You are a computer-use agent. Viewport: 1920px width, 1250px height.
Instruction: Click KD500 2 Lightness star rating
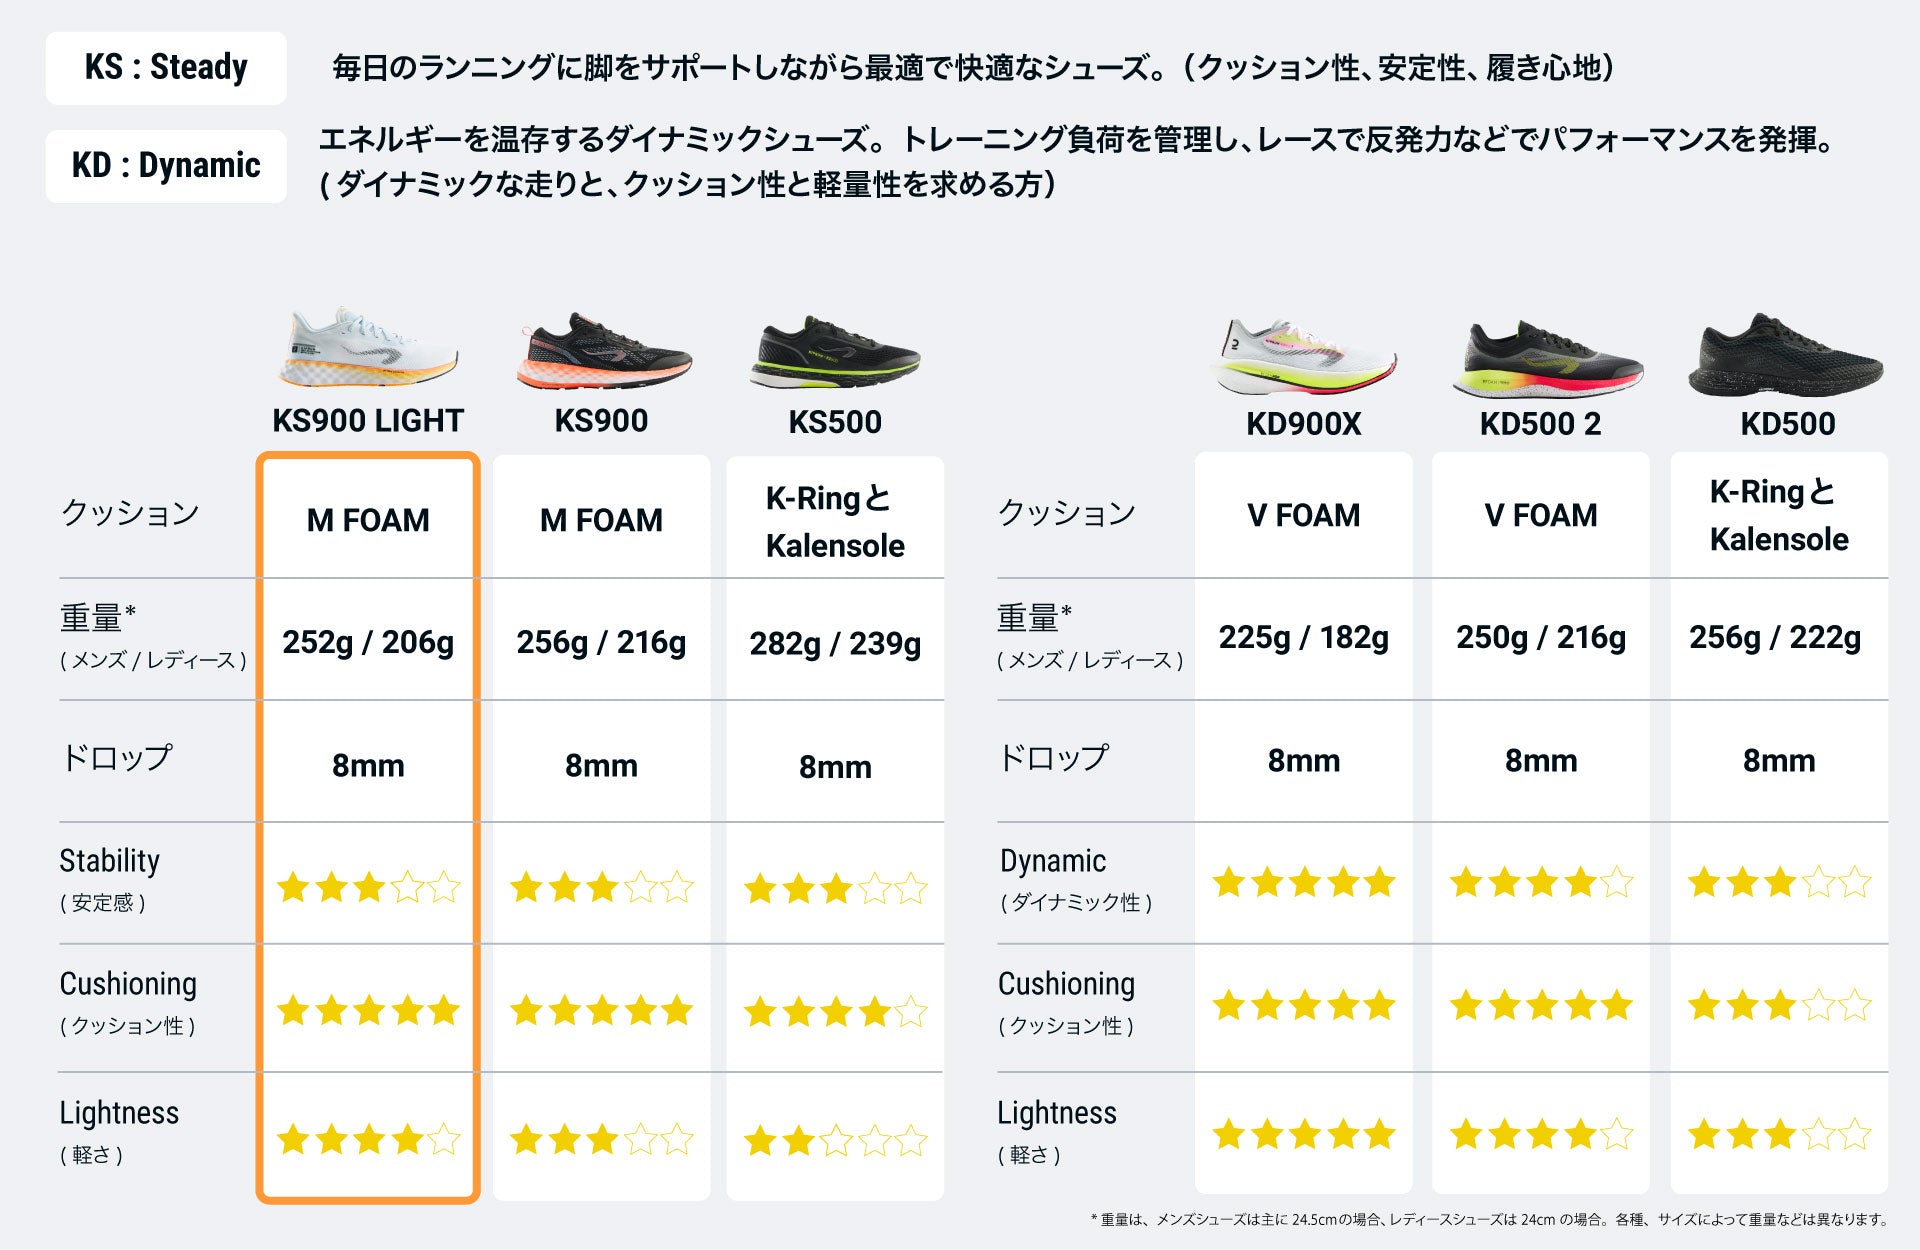coord(1541,1135)
